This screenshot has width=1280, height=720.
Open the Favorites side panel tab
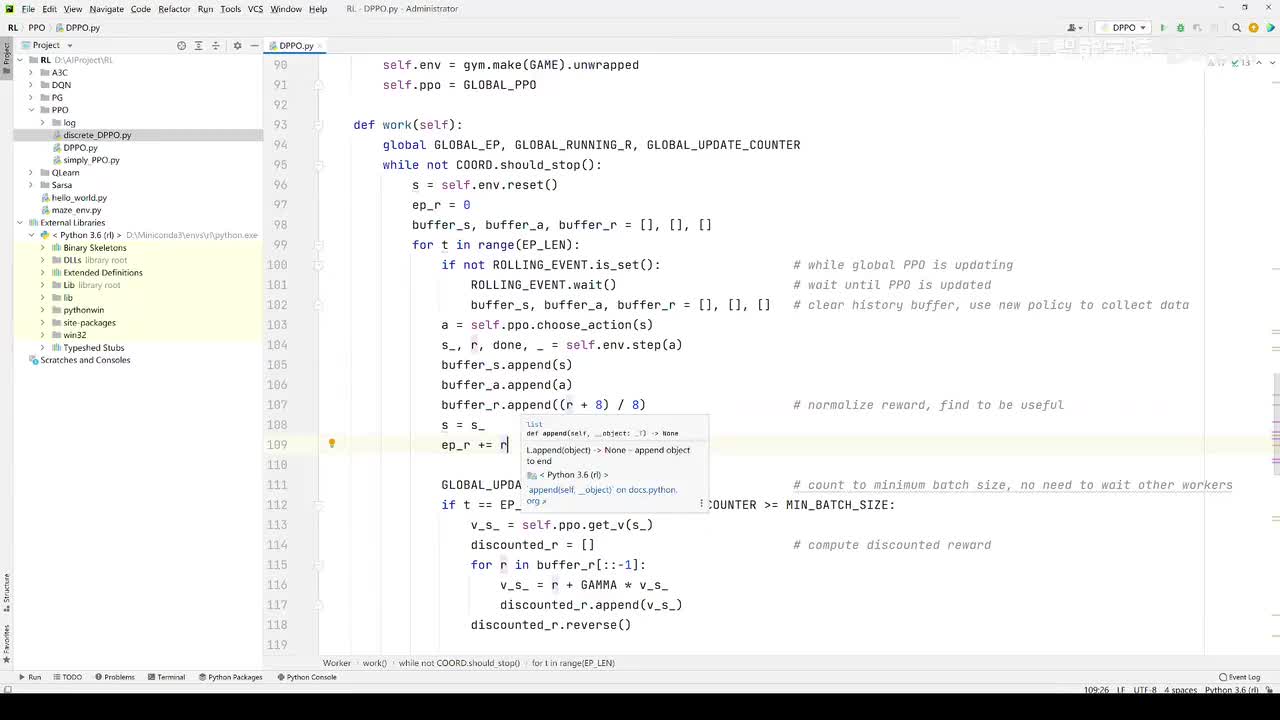point(6,644)
